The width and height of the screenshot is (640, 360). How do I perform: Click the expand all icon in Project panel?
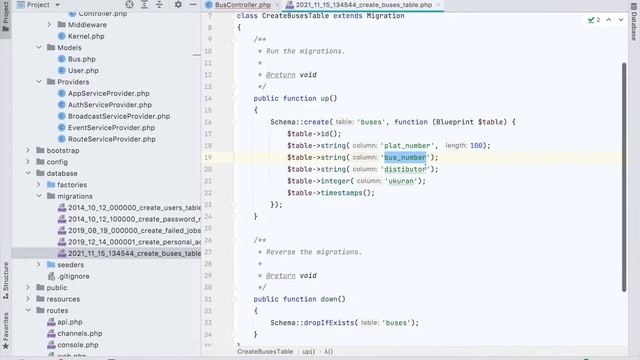tap(144, 5)
